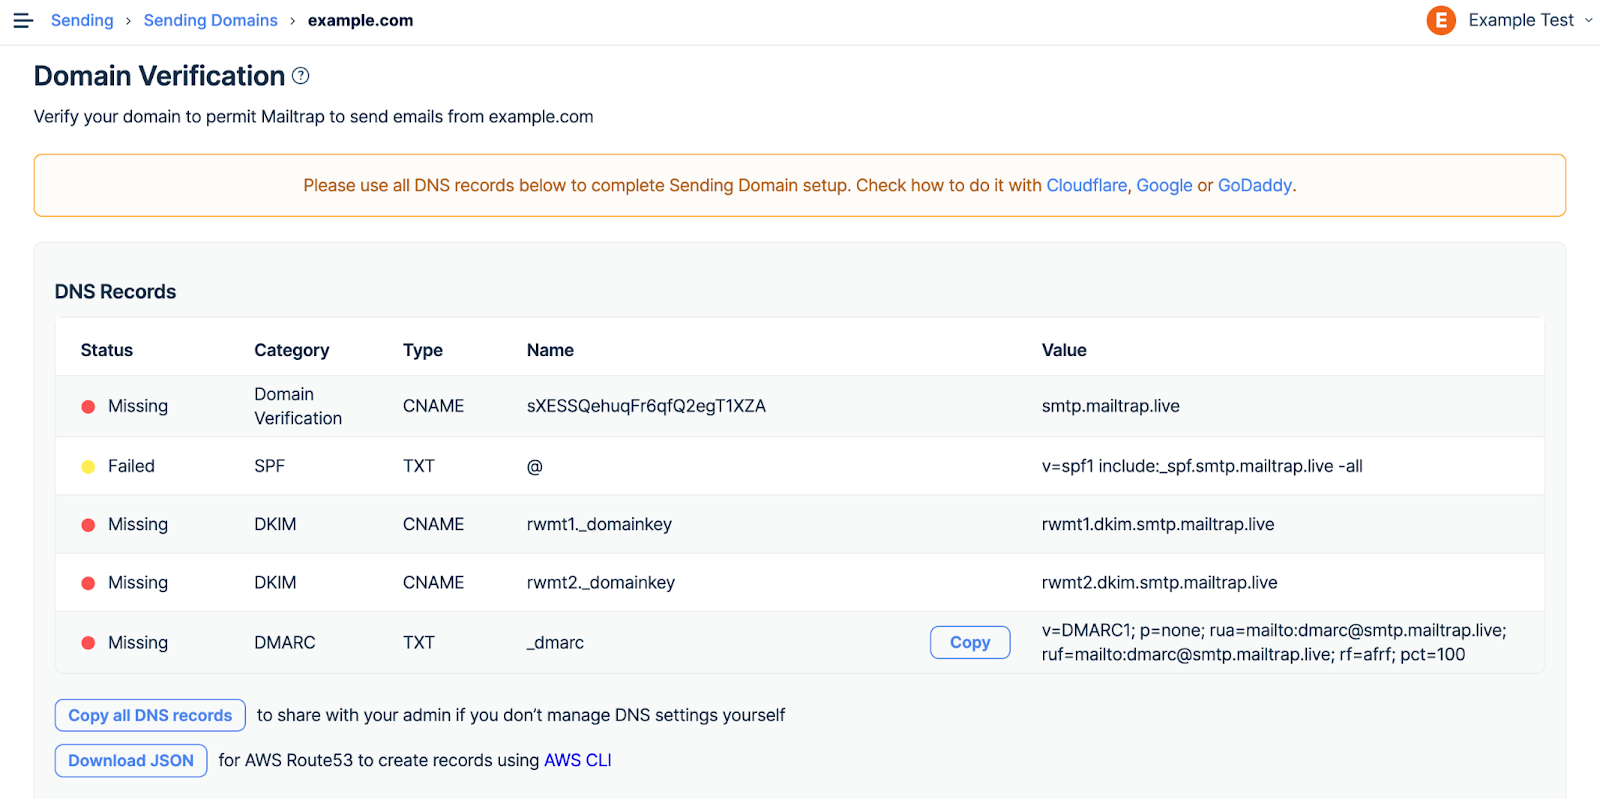This screenshot has width=1600, height=799.
Task: Download JSON for AWS Route53
Action: [x=131, y=760]
